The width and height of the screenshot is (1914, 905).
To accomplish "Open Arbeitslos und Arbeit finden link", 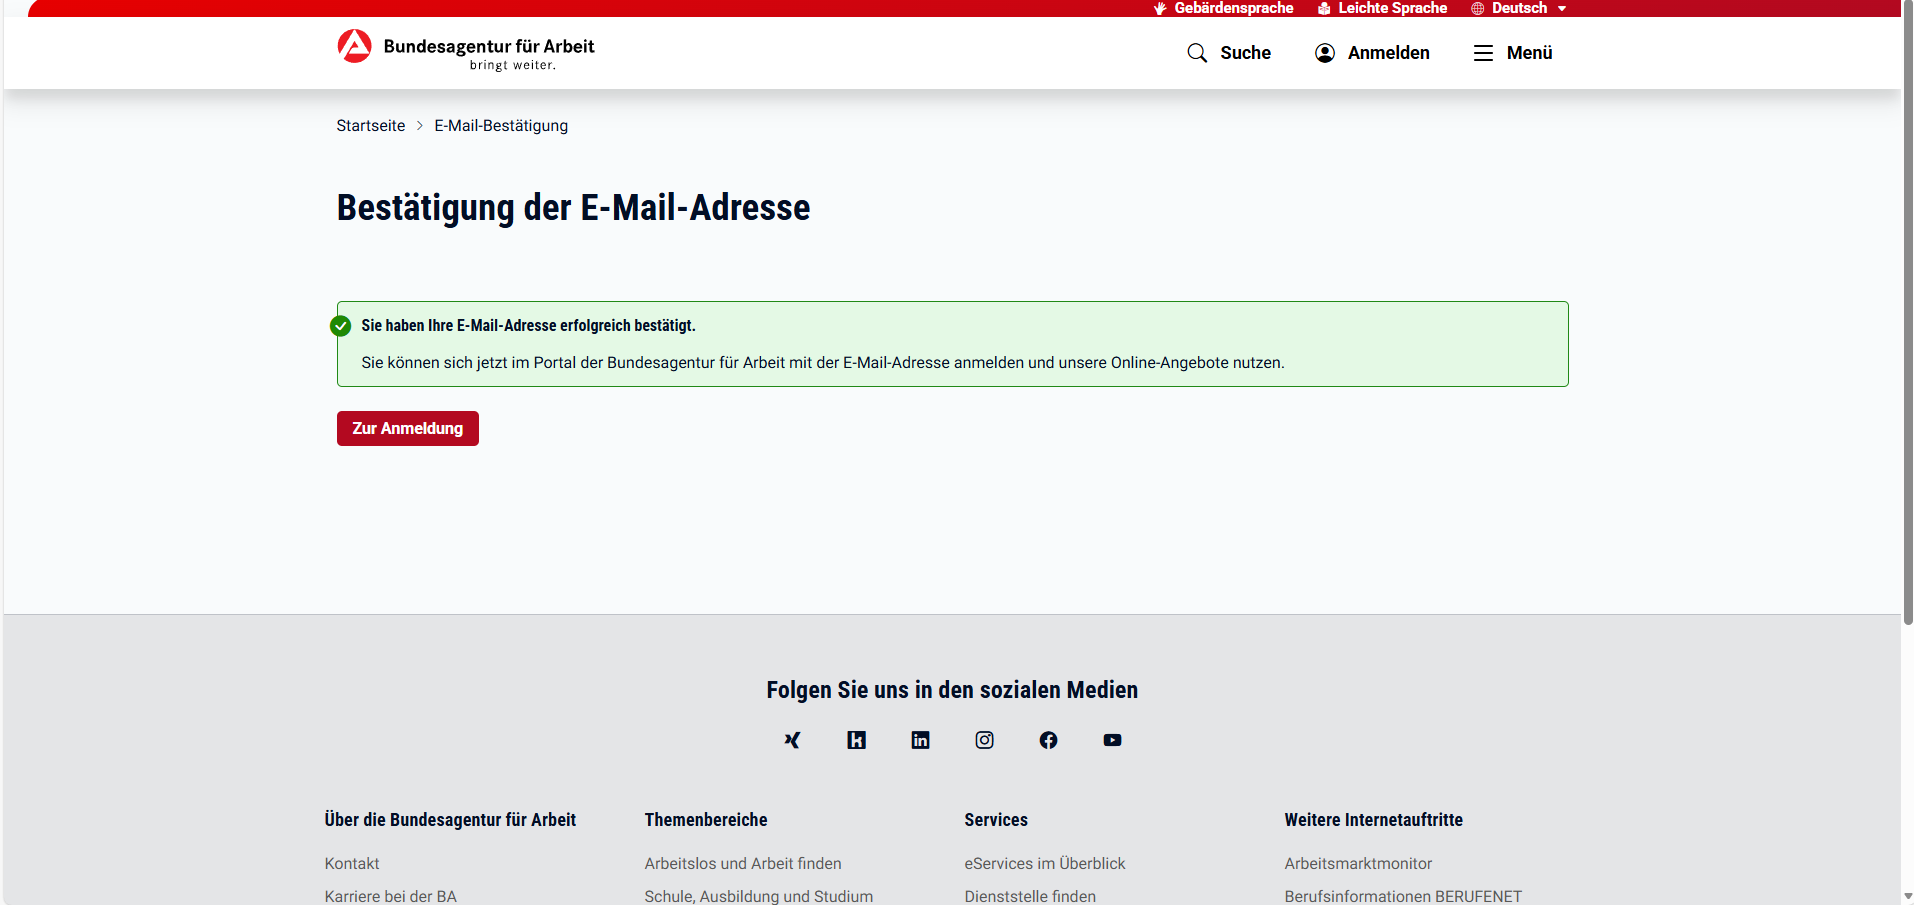I will [x=743, y=863].
